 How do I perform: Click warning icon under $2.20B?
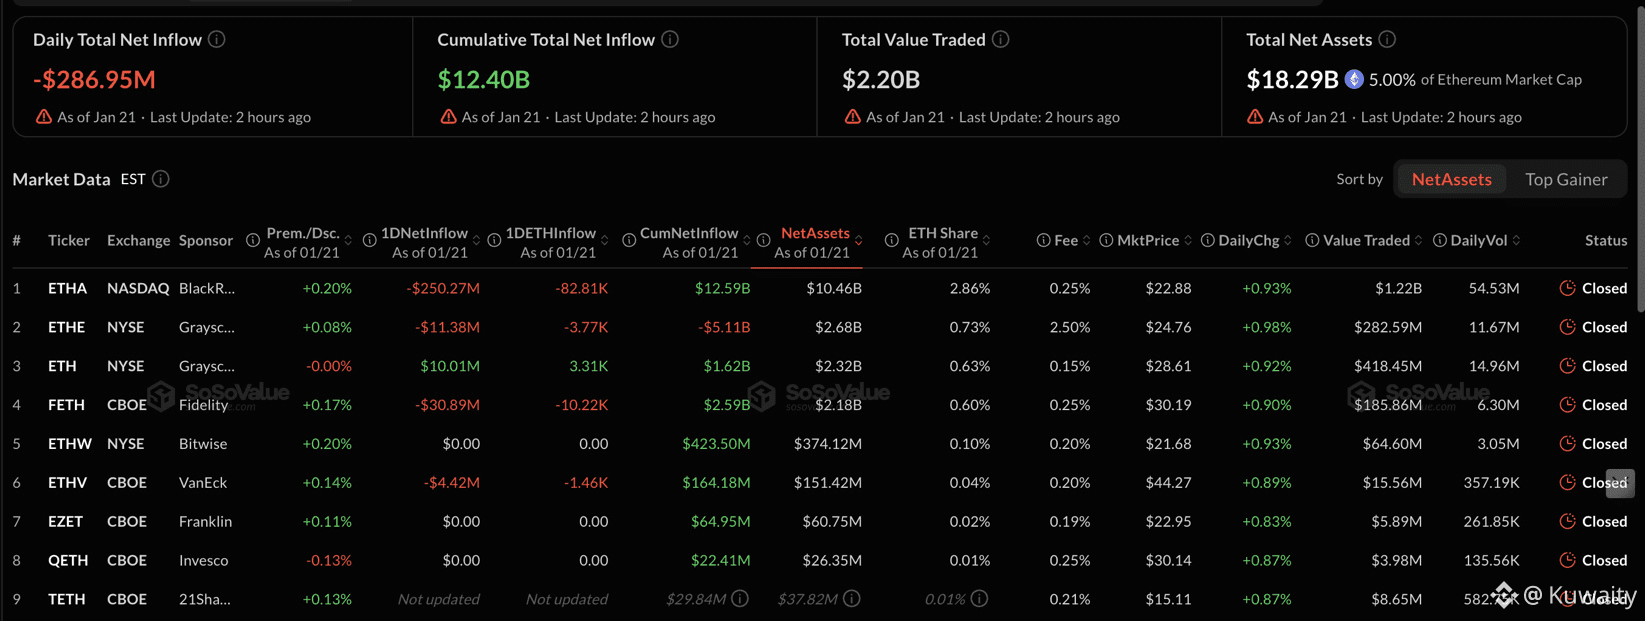[x=853, y=117]
